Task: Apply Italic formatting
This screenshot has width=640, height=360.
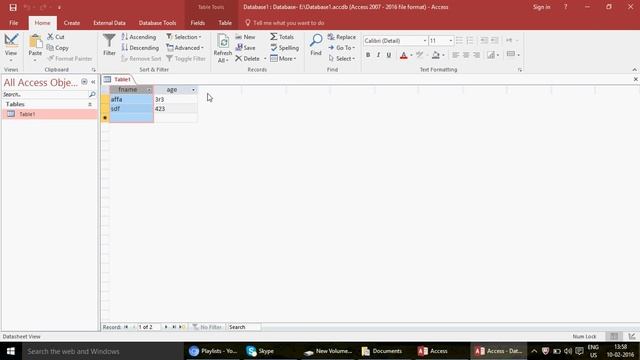Action: [x=378, y=55]
